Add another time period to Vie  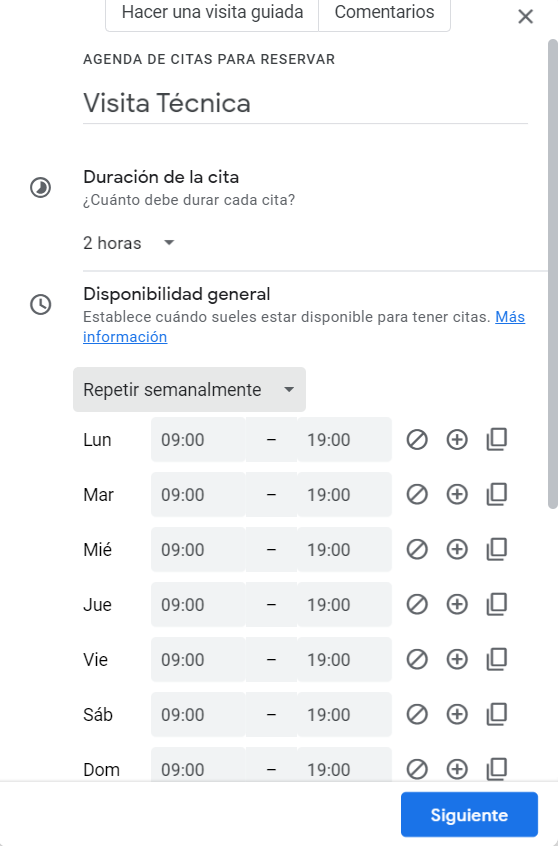(457, 659)
